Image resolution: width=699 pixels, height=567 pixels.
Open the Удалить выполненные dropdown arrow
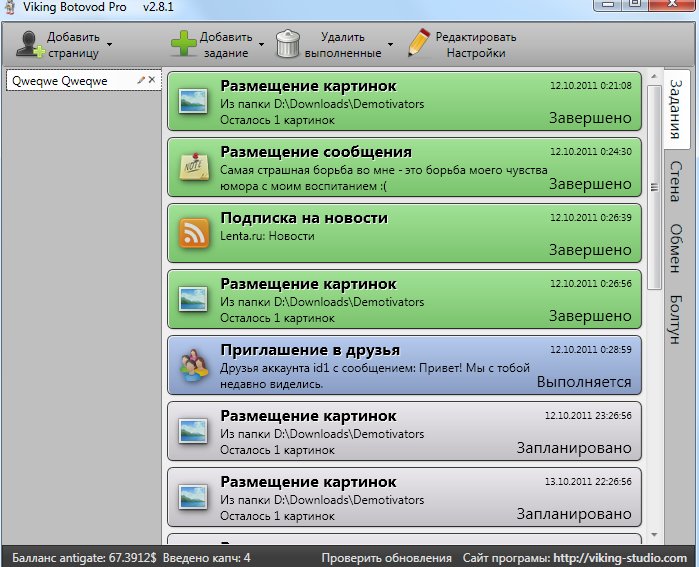(x=391, y=44)
